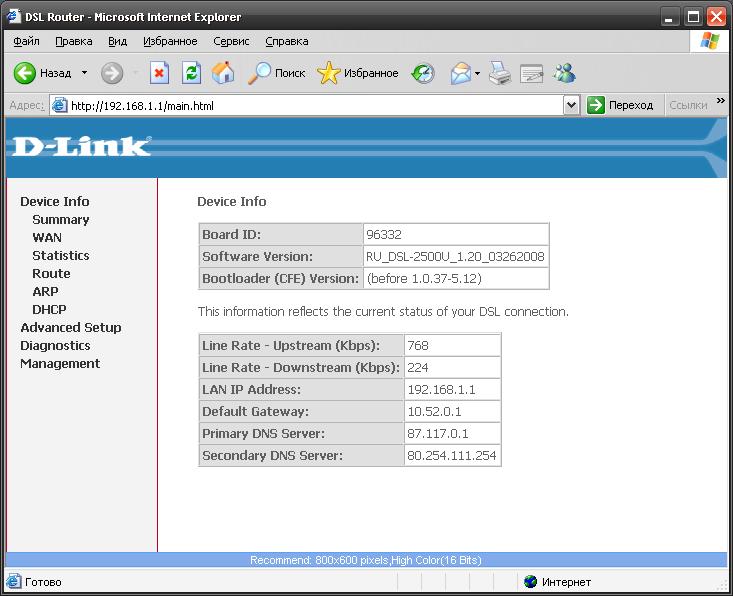Click the Ссылки toolbar label
Image resolution: width=733 pixels, height=596 pixels.
pyautogui.click(x=688, y=105)
